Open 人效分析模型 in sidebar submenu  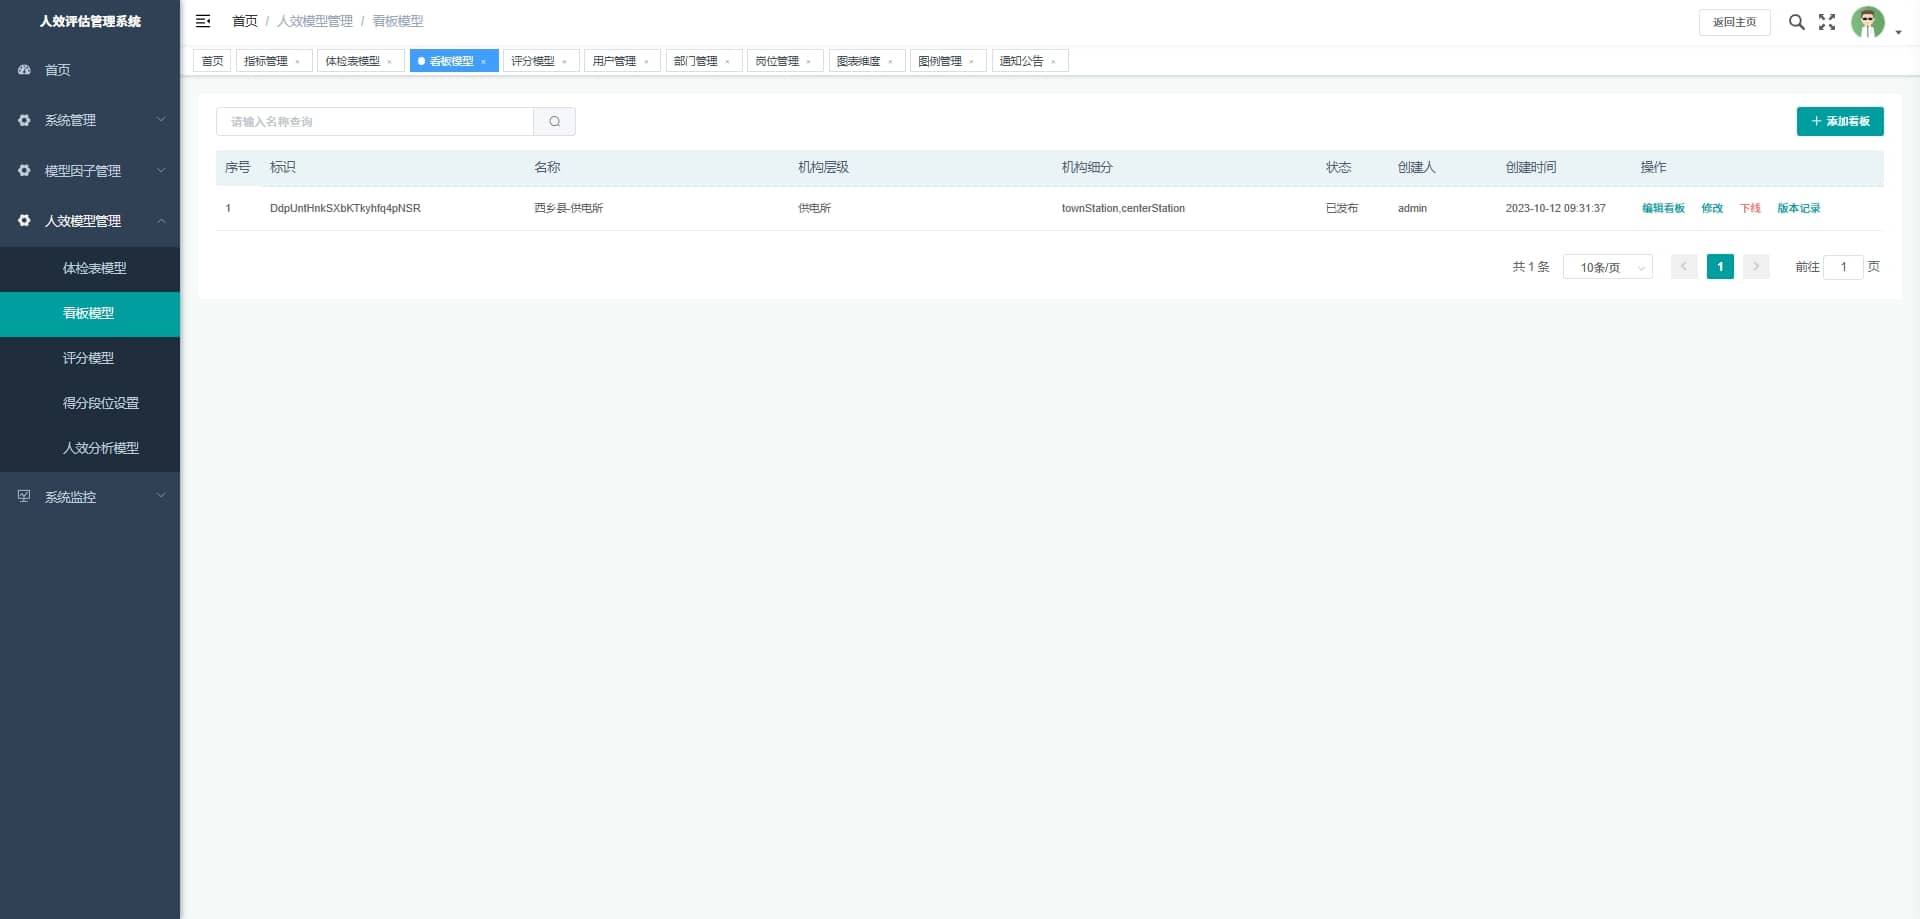pos(90,448)
